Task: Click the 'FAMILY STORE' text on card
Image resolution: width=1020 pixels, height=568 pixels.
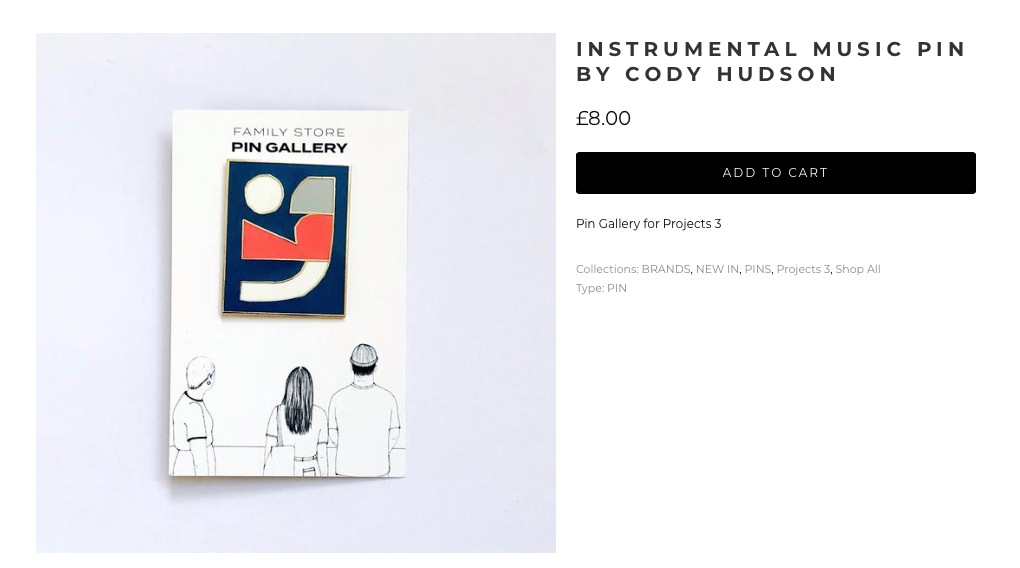Action: pos(289,132)
